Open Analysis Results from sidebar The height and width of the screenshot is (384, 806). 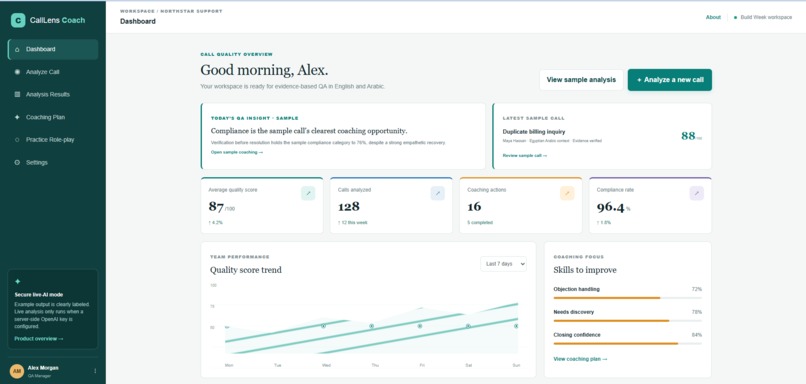coord(53,95)
